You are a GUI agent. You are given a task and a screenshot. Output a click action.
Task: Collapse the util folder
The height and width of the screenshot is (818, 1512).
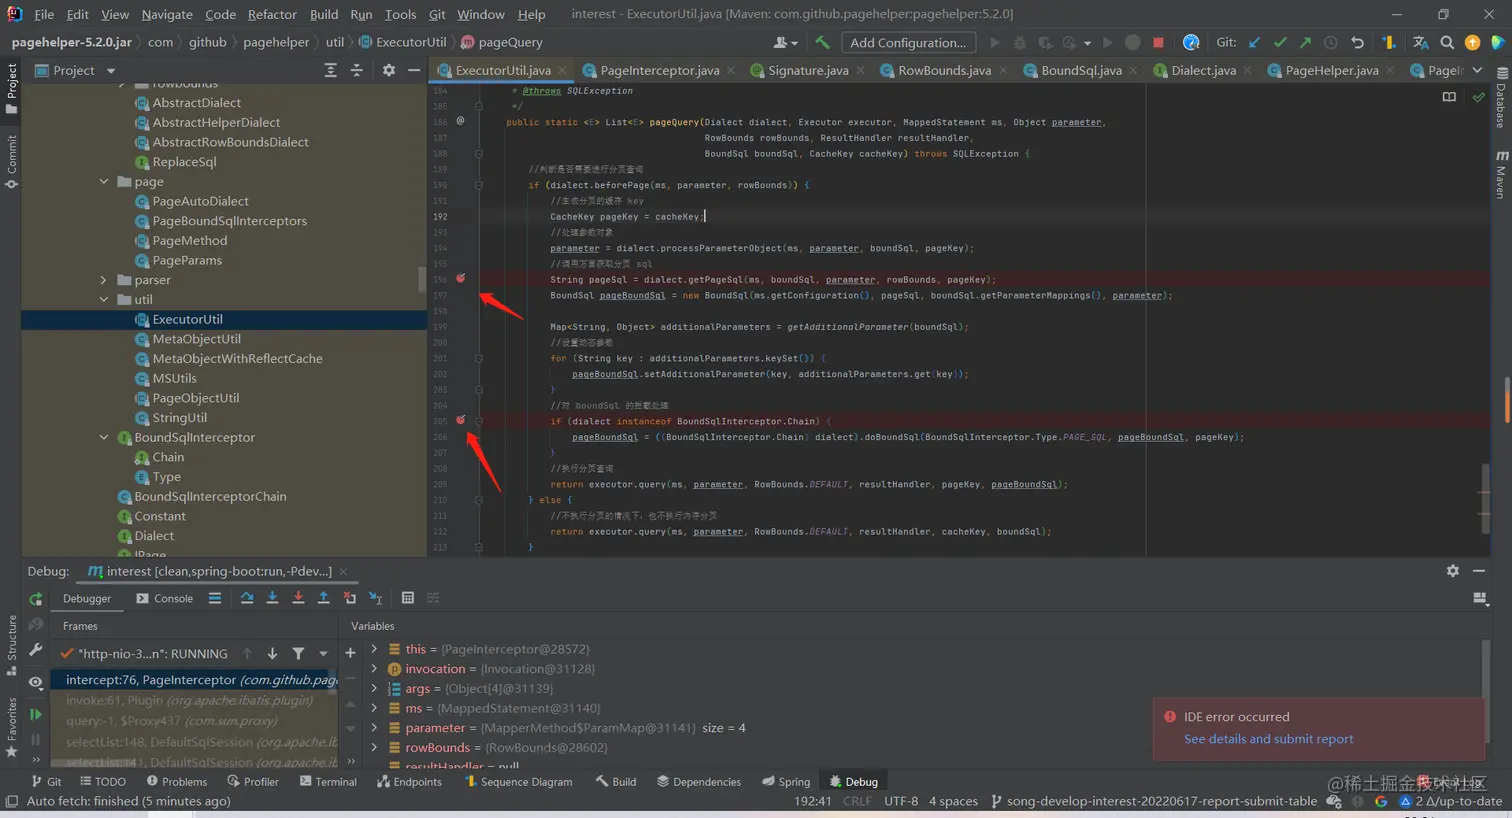click(104, 300)
